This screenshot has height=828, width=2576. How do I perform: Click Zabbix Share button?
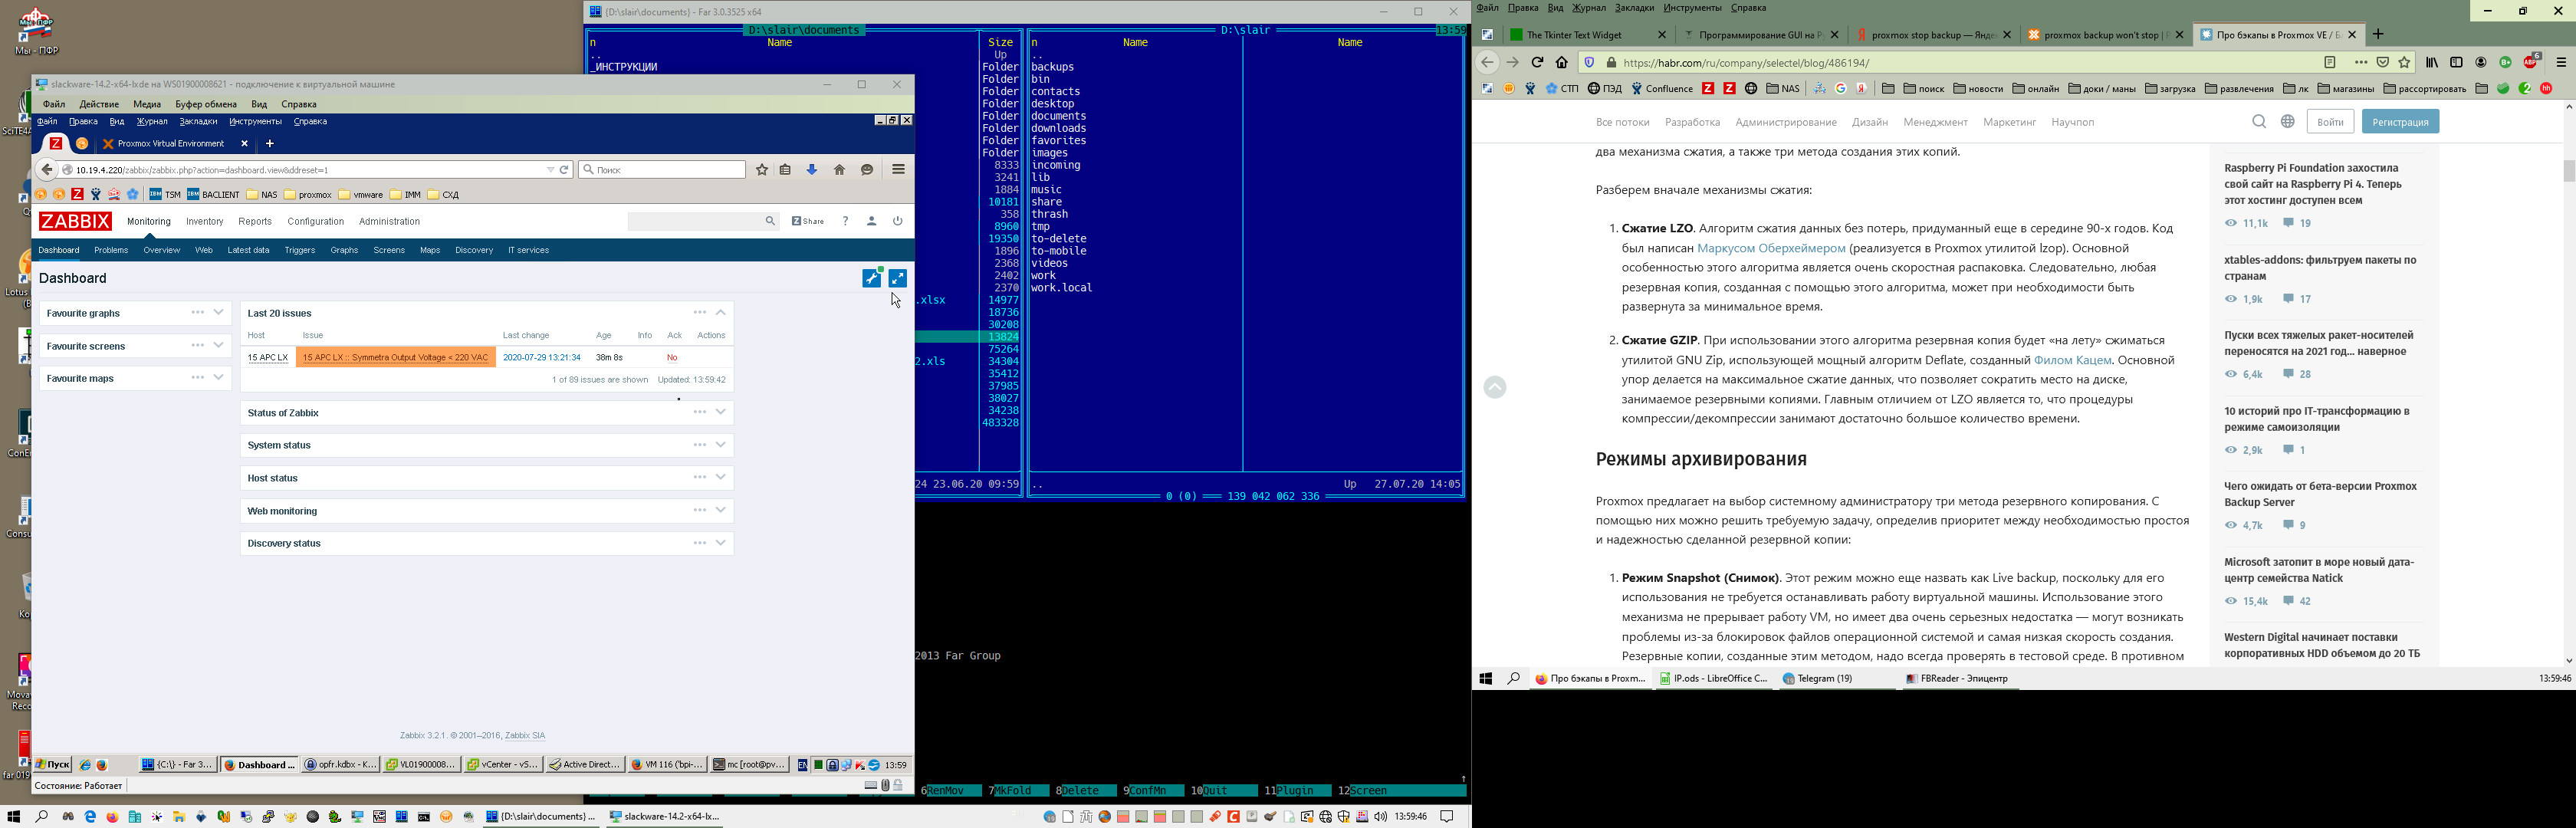(x=808, y=221)
